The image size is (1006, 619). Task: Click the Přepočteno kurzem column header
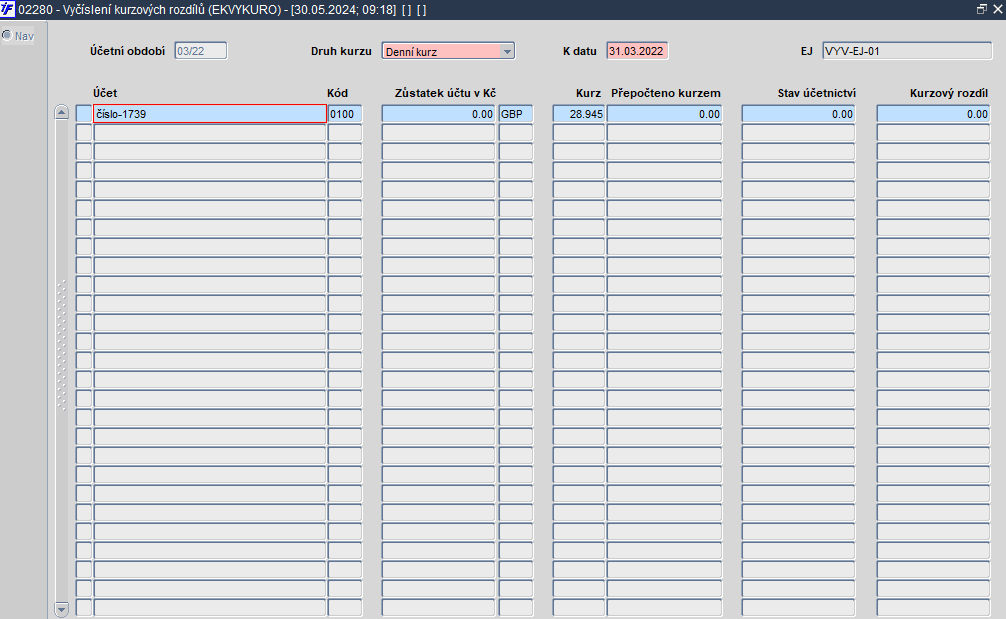tap(666, 93)
